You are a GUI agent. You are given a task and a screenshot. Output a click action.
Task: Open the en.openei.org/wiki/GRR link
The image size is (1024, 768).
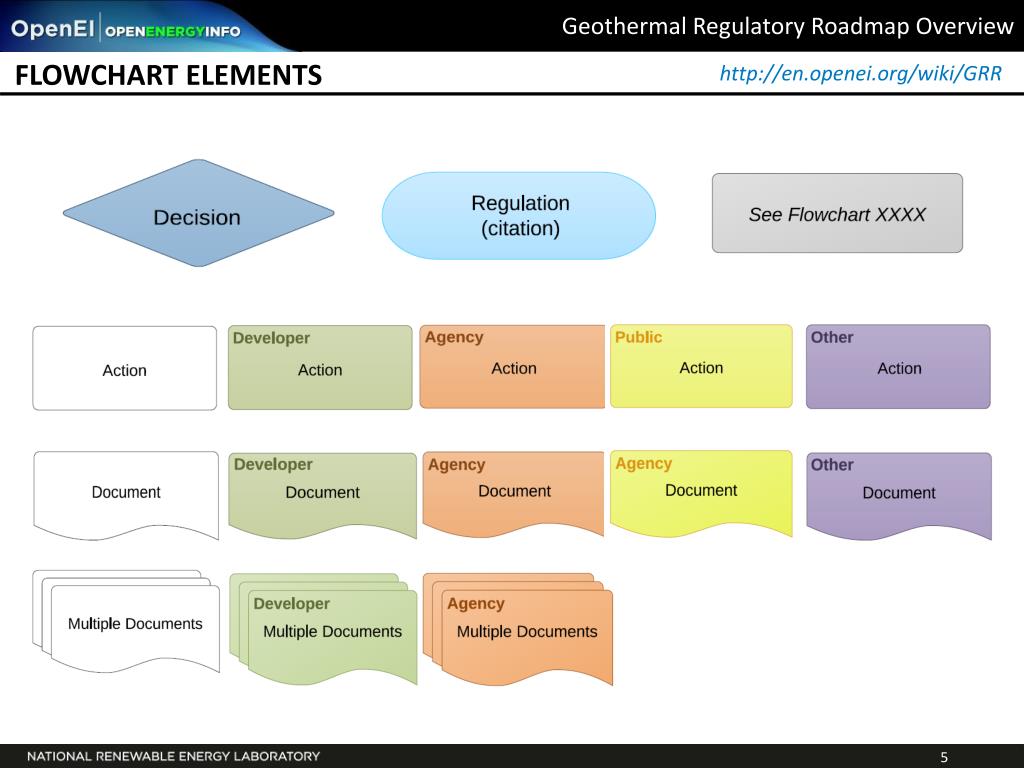tap(860, 73)
